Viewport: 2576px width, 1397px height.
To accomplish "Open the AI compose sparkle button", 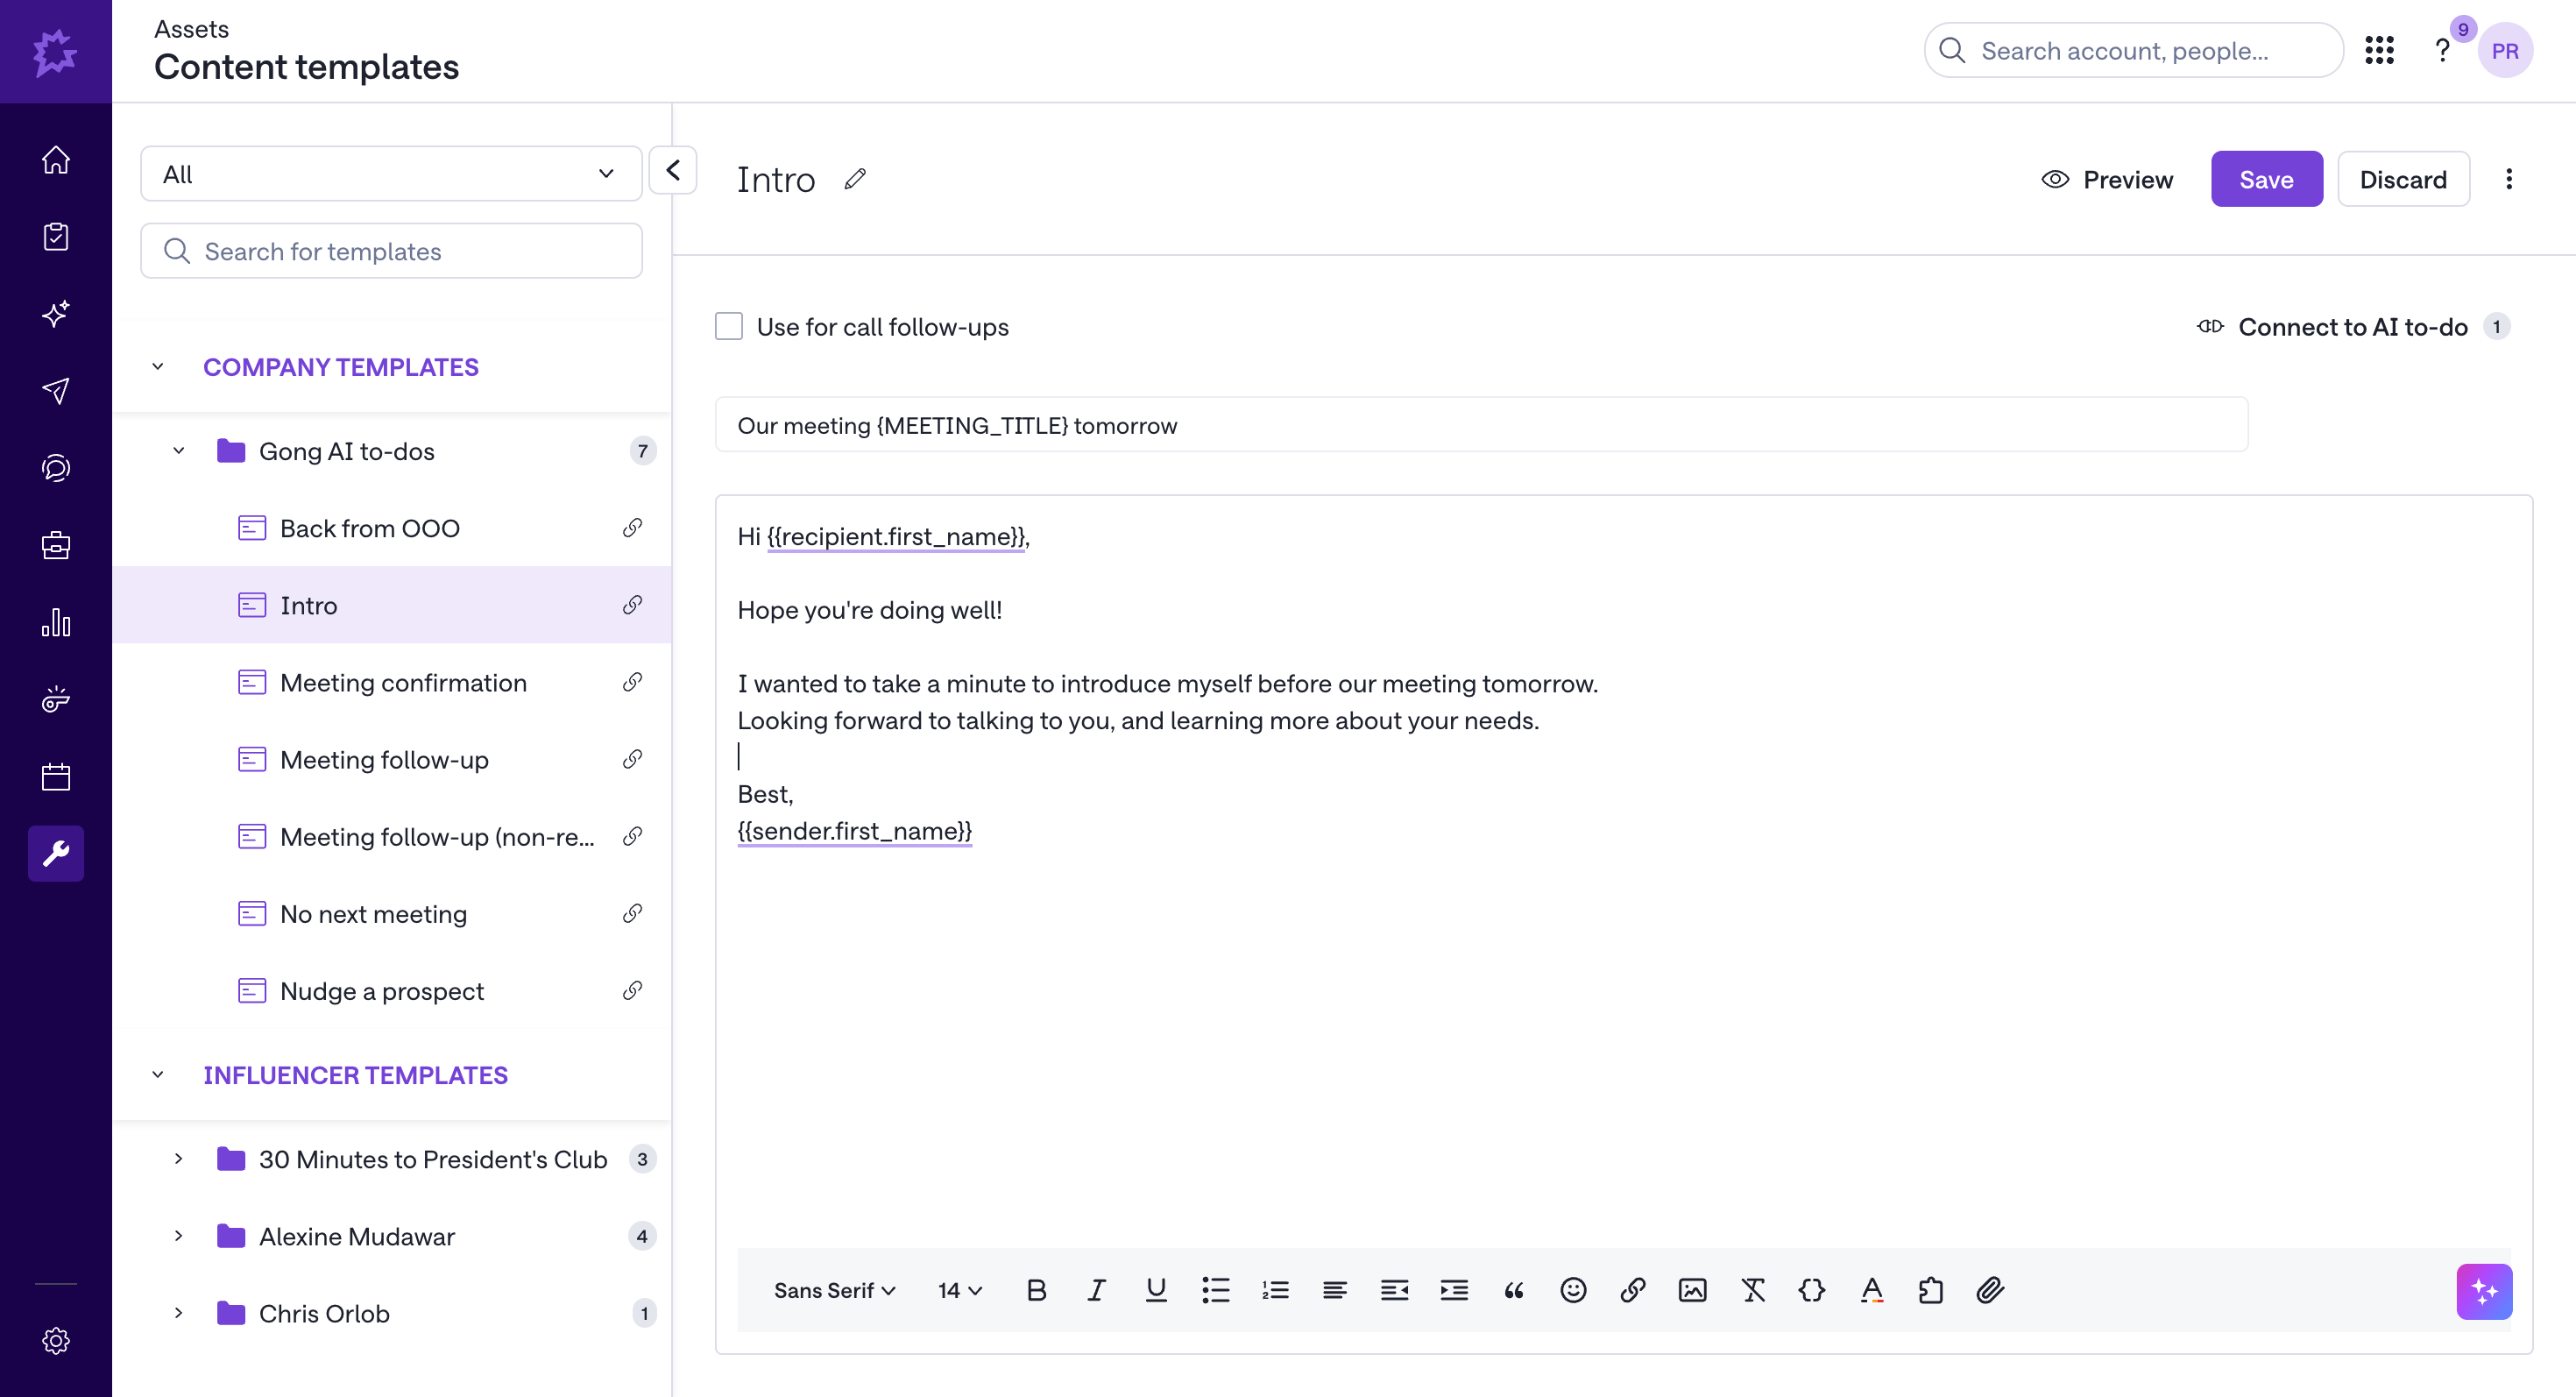I will (2484, 1291).
